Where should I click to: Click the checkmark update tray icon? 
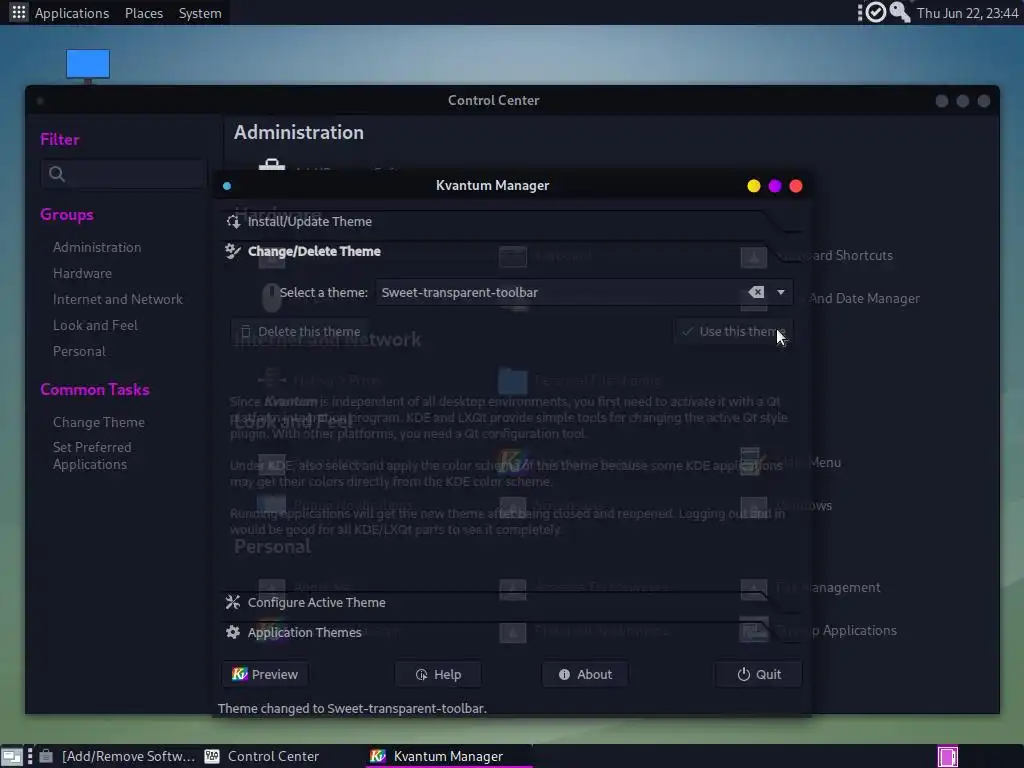click(x=875, y=12)
